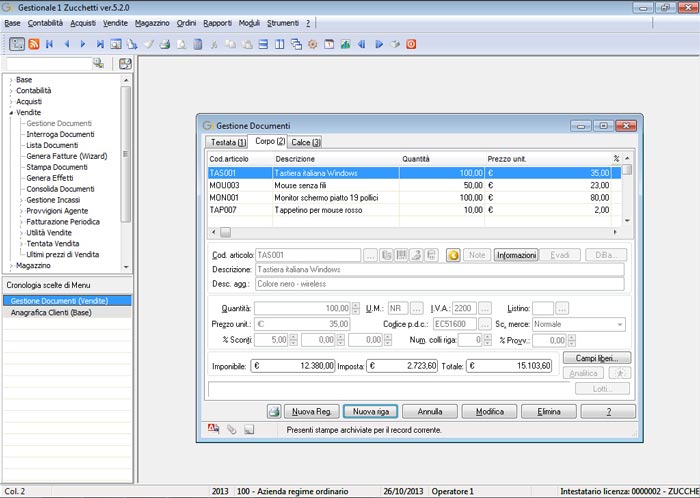Click the paperclip attachment icon

(x=231, y=429)
